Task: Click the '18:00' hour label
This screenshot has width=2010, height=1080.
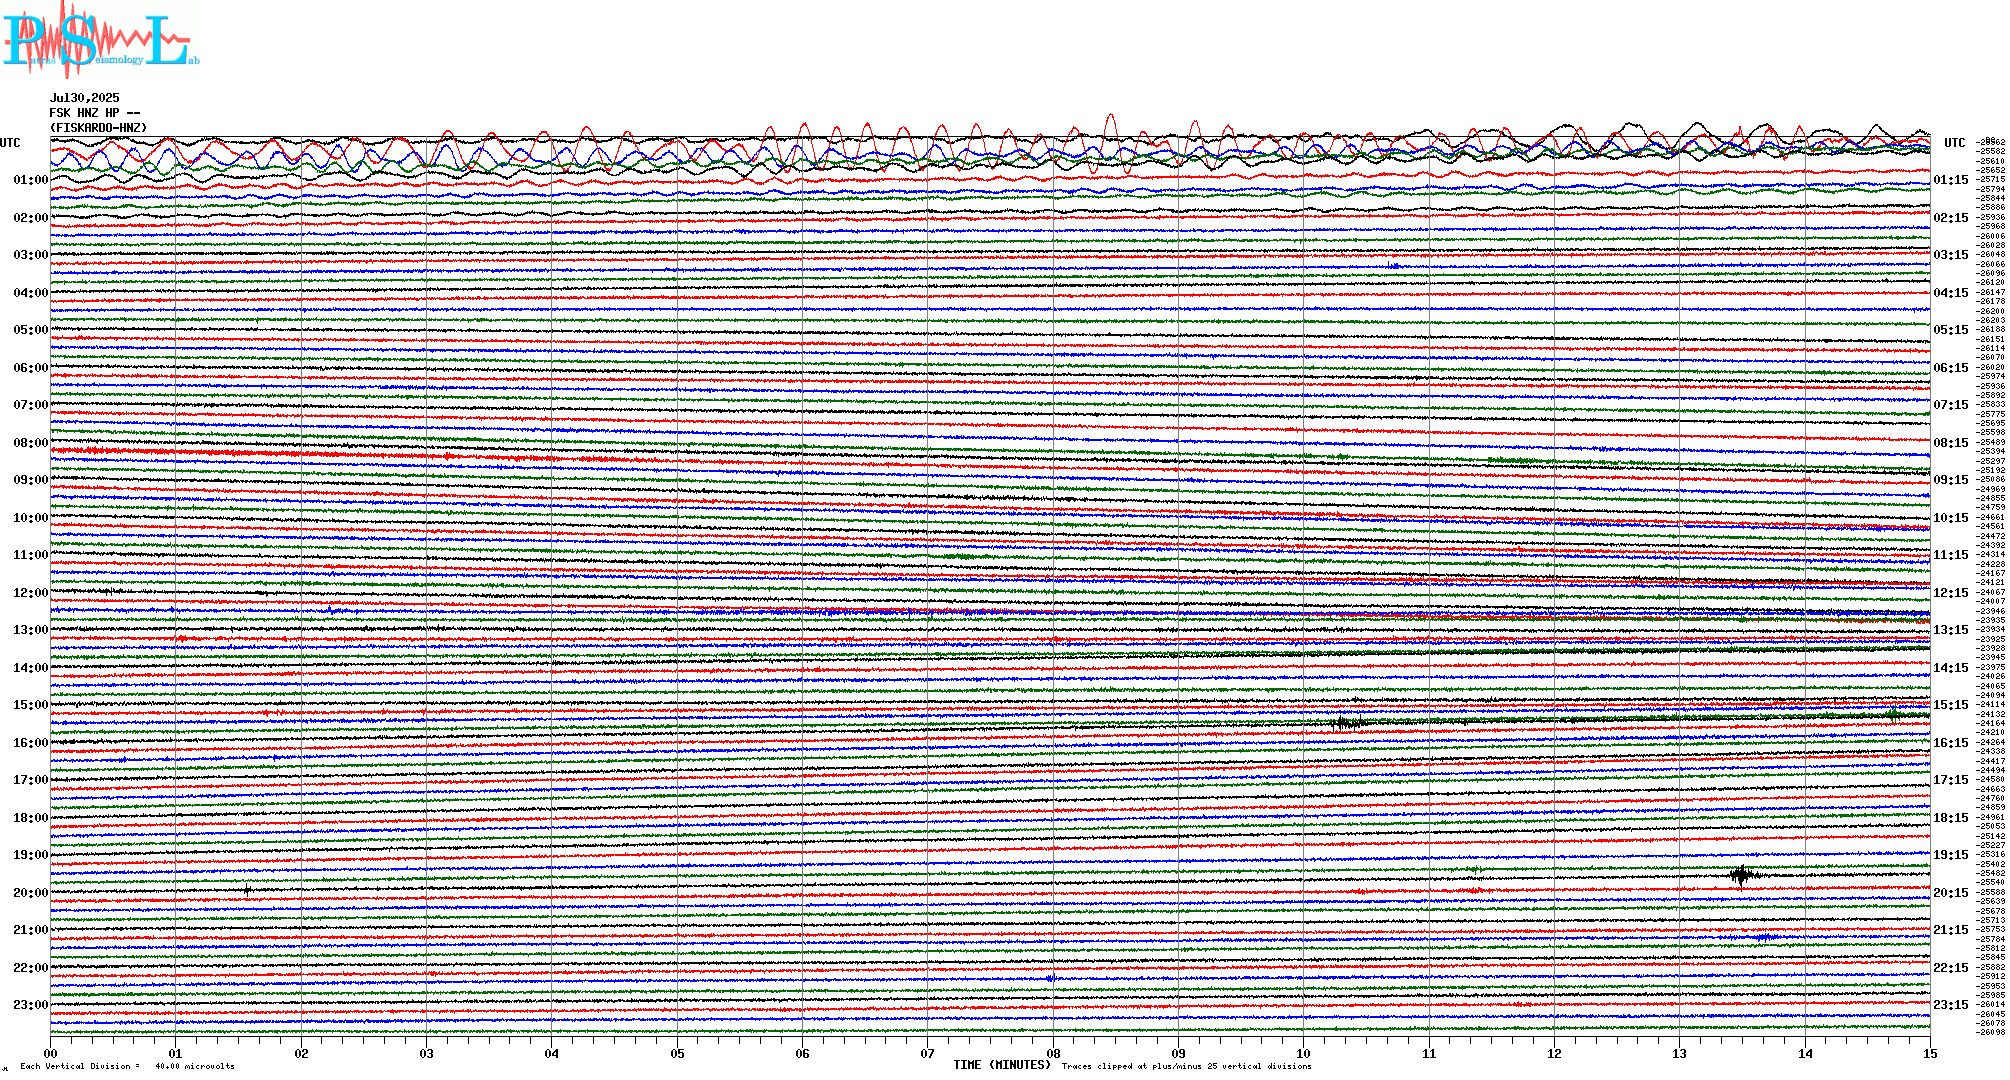Action: tap(31, 818)
